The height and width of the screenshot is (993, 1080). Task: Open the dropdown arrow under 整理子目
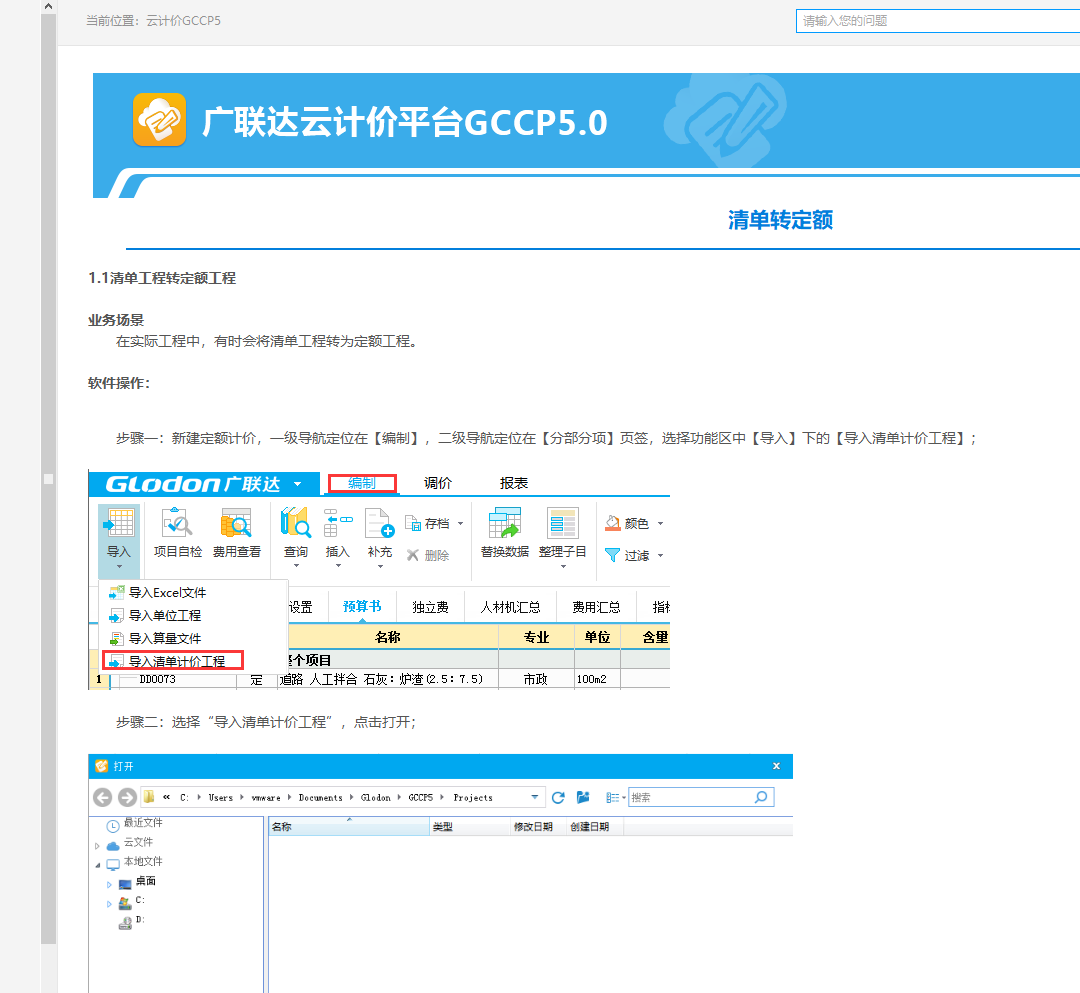tap(563, 566)
